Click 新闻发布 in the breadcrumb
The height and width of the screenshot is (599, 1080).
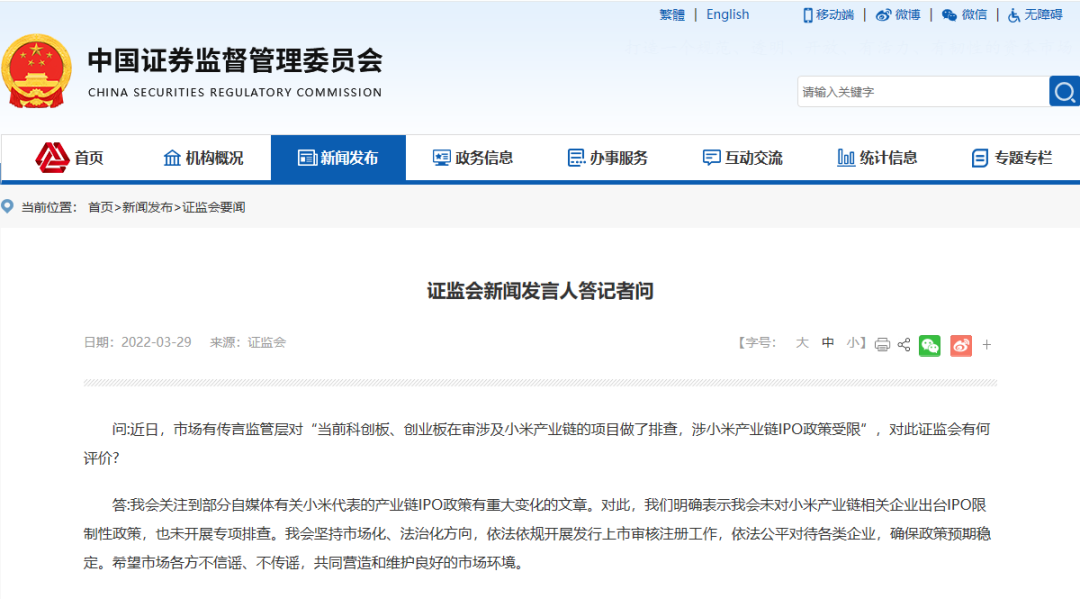pos(147,207)
